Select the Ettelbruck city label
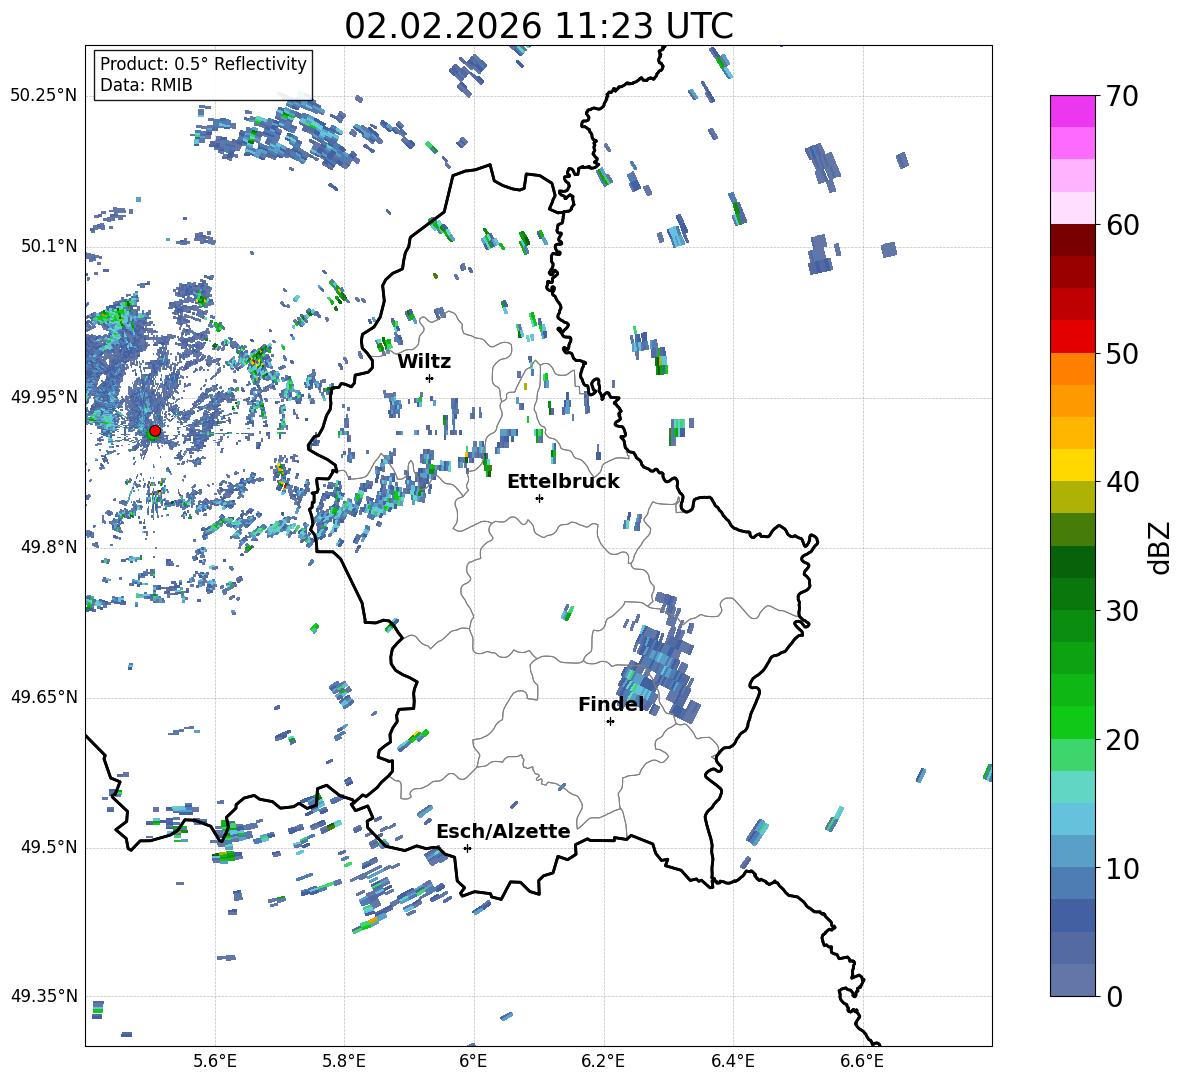The image size is (1184, 1081). [563, 482]
